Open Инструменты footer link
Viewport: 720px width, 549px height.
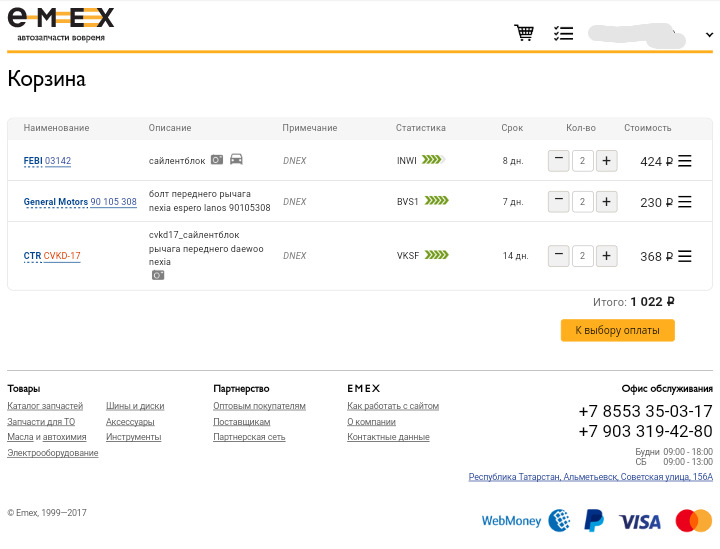134,437
